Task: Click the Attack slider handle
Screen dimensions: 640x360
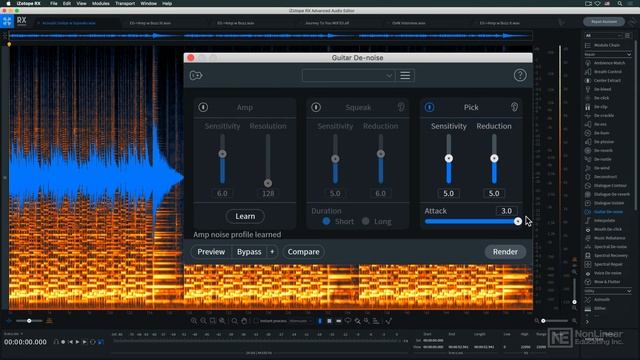Action: [518, 221]
